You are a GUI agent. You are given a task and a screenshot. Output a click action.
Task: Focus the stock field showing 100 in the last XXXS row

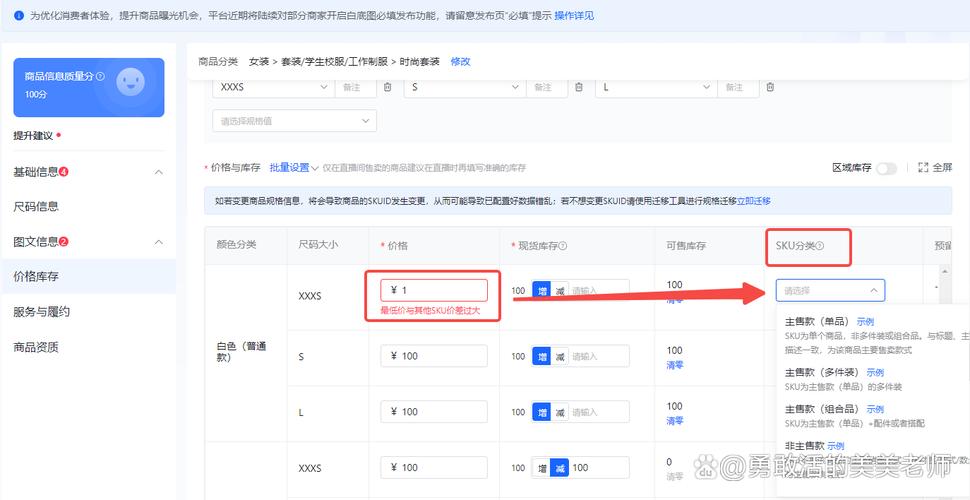coord(598,468)
